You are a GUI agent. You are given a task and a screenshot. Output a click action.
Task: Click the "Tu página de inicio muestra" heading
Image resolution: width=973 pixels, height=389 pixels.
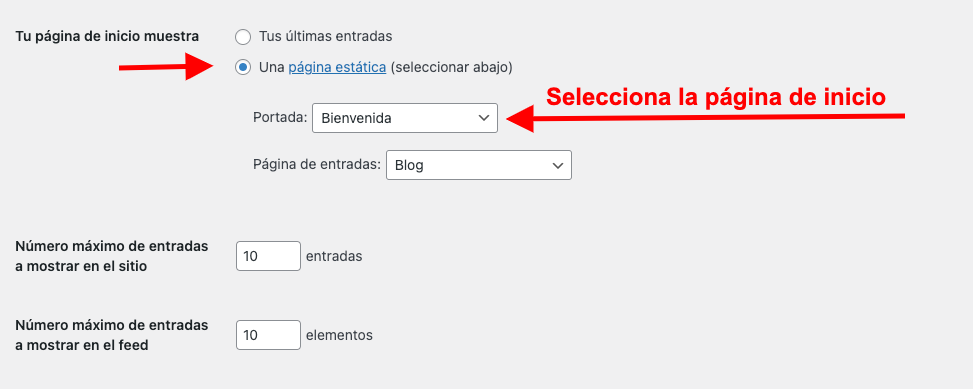click(107, 37)
